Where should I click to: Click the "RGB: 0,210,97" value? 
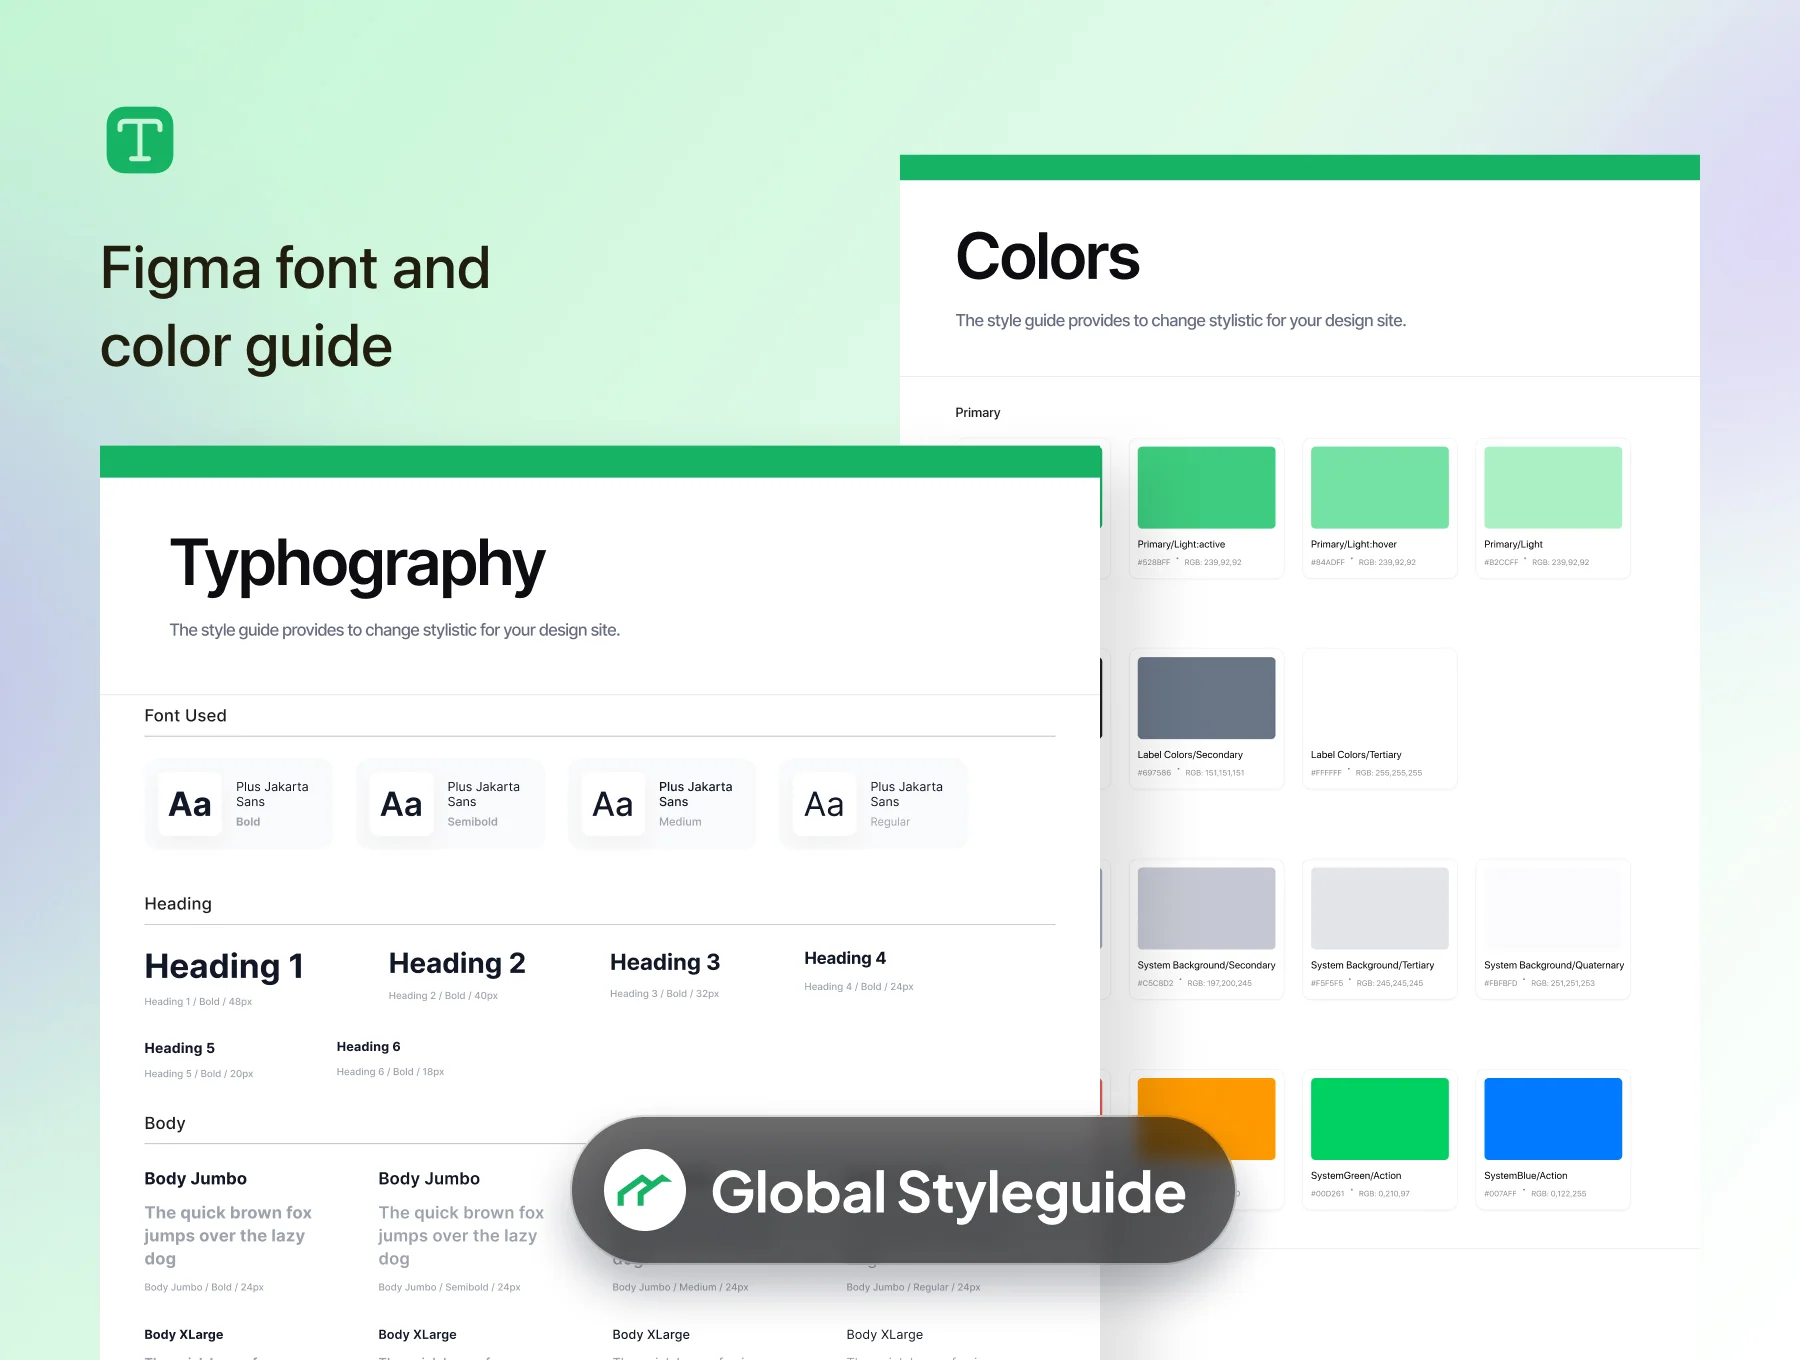pos(1384,1194)
